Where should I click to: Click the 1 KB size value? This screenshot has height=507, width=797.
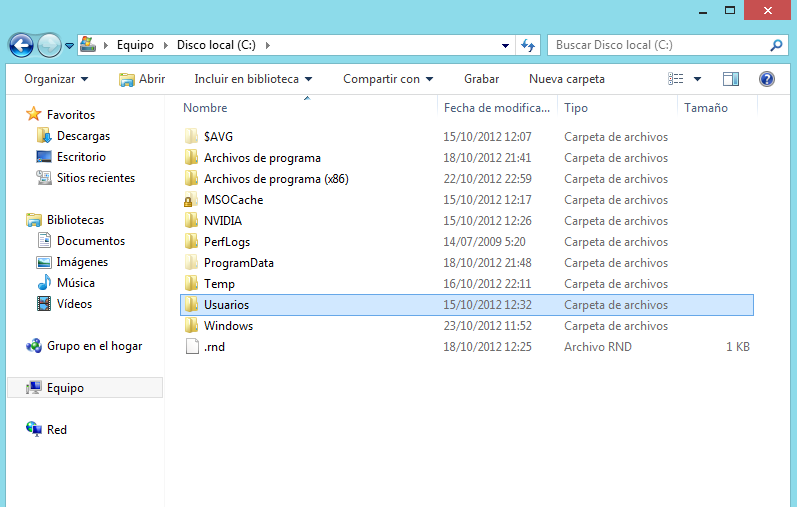[x=738, y=347]
